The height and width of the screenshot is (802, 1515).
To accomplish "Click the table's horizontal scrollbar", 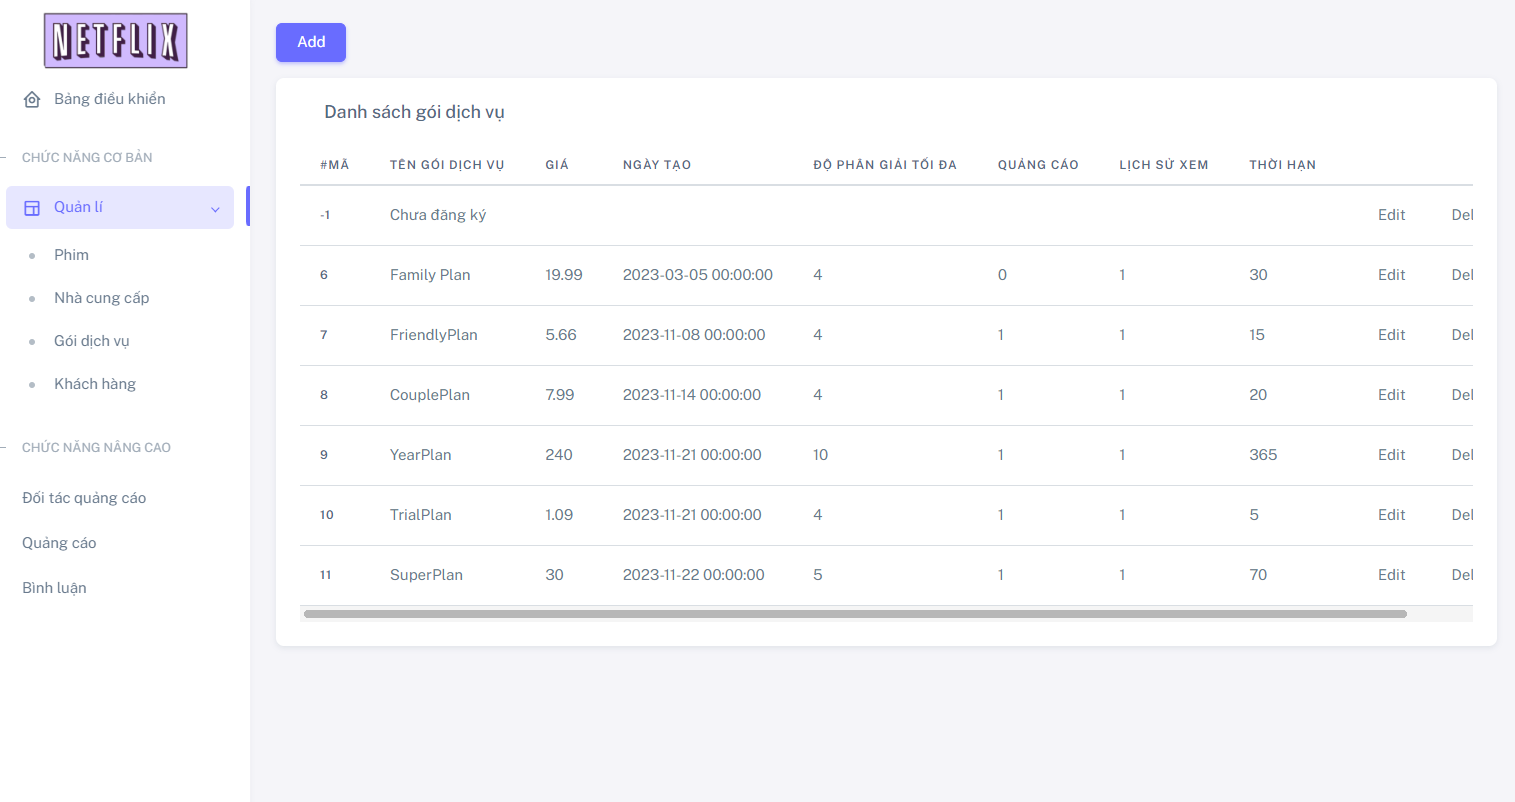I will point(855,614).
